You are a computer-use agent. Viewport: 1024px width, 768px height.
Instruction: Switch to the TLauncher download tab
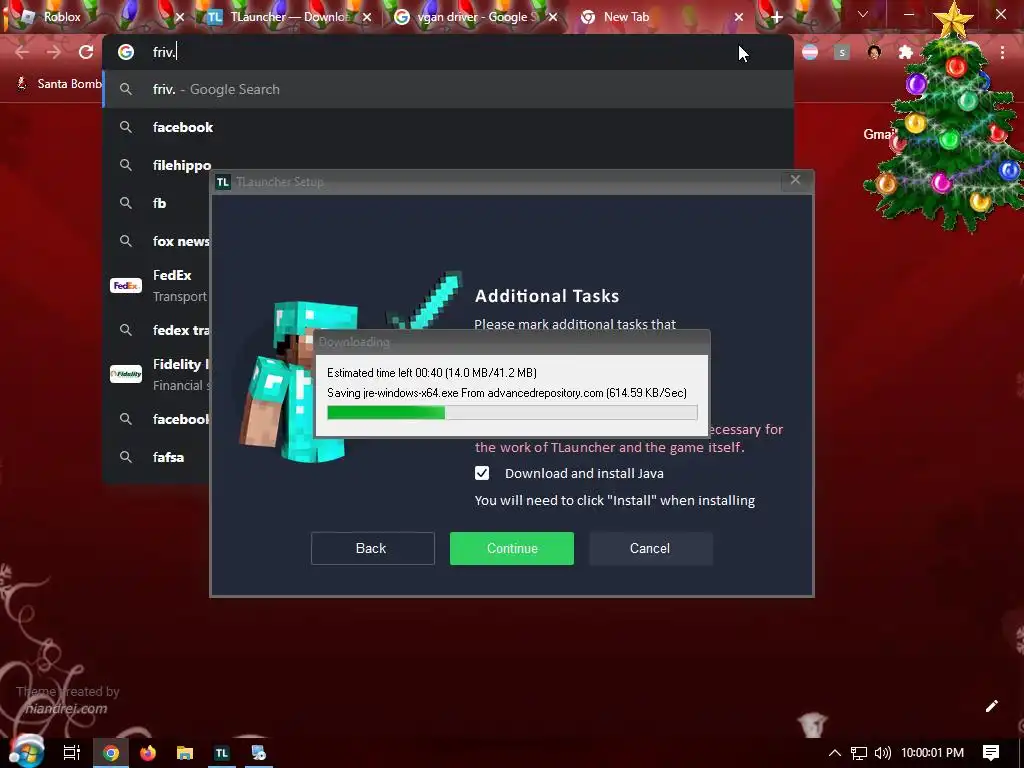[x=285, y=17]
